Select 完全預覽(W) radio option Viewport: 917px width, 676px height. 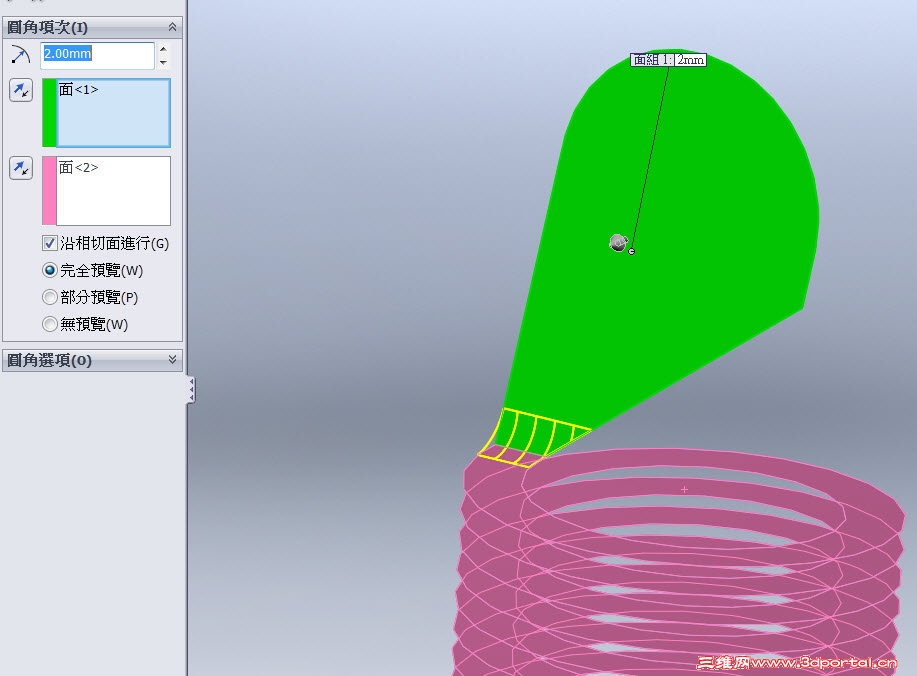50,270
